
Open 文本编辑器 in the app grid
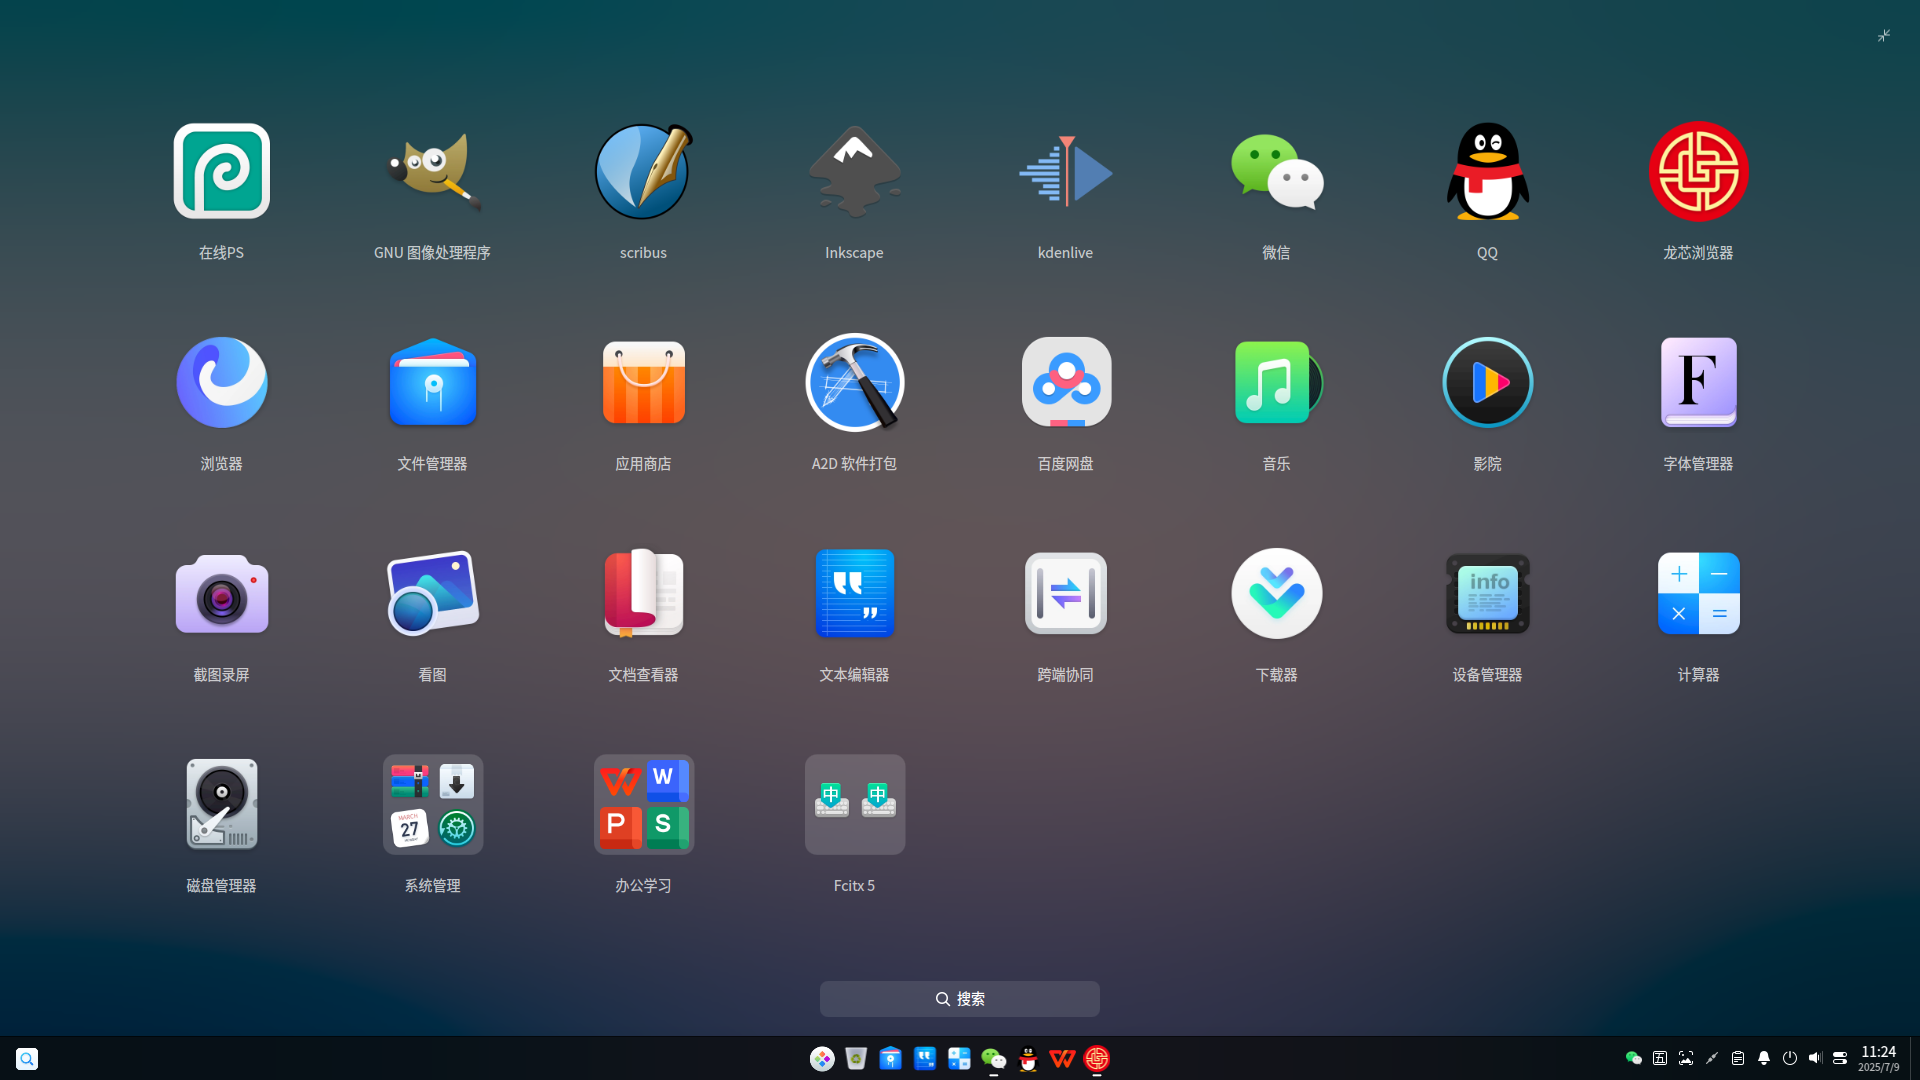pyautogui.click(x=854, y=594)
